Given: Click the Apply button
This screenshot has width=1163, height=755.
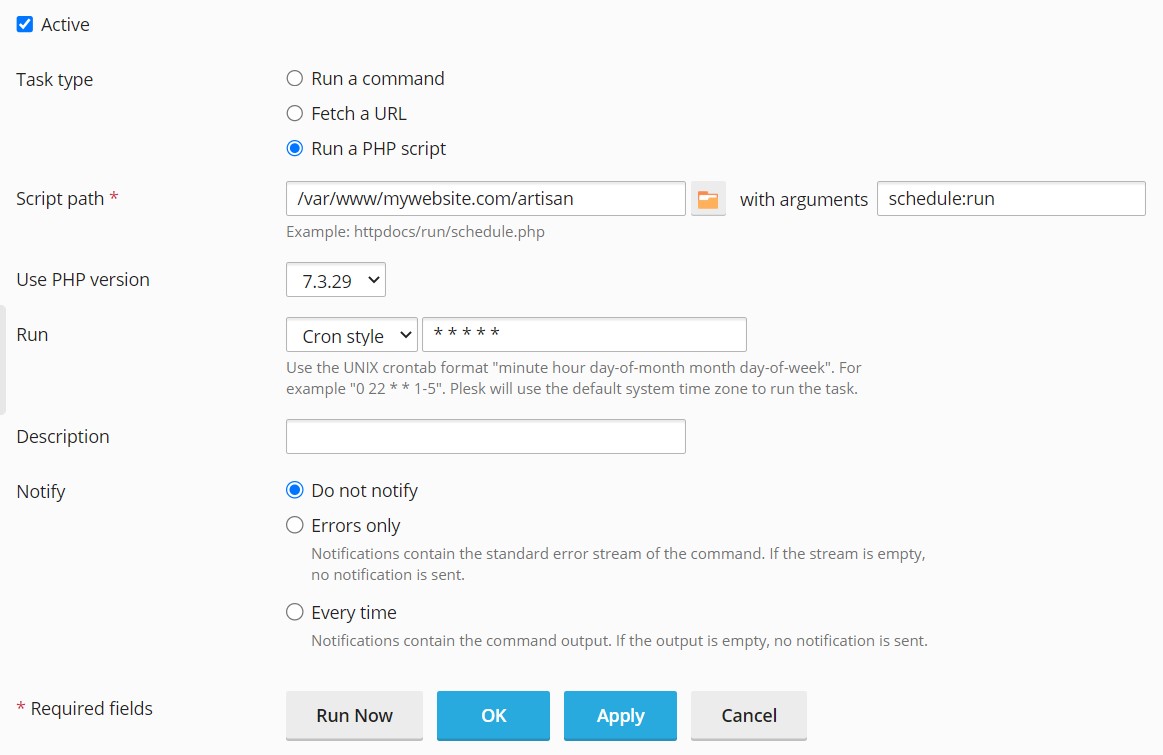Looking at the screenshot, I should point(620,716).
